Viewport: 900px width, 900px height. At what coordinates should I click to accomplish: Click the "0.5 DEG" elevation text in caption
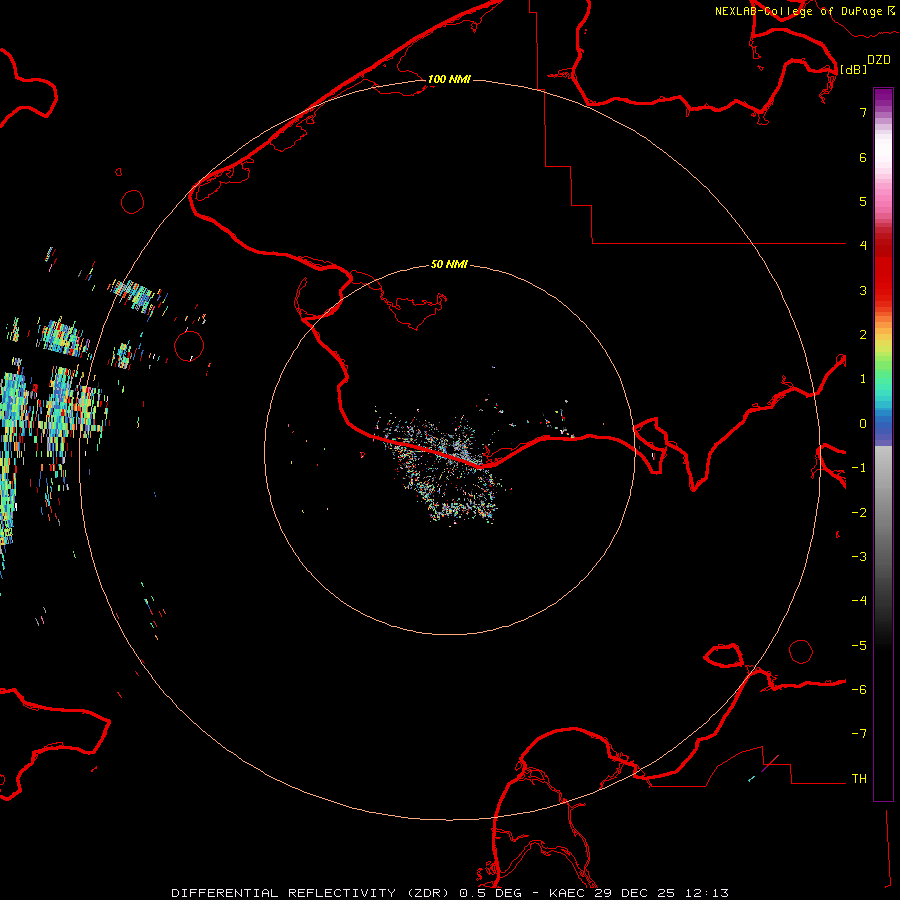click(x=490, y=893)
